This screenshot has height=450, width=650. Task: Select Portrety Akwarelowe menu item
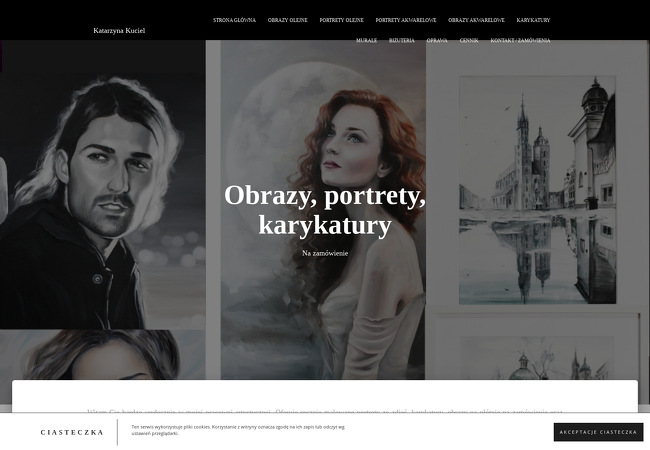(x=405, y=20)
